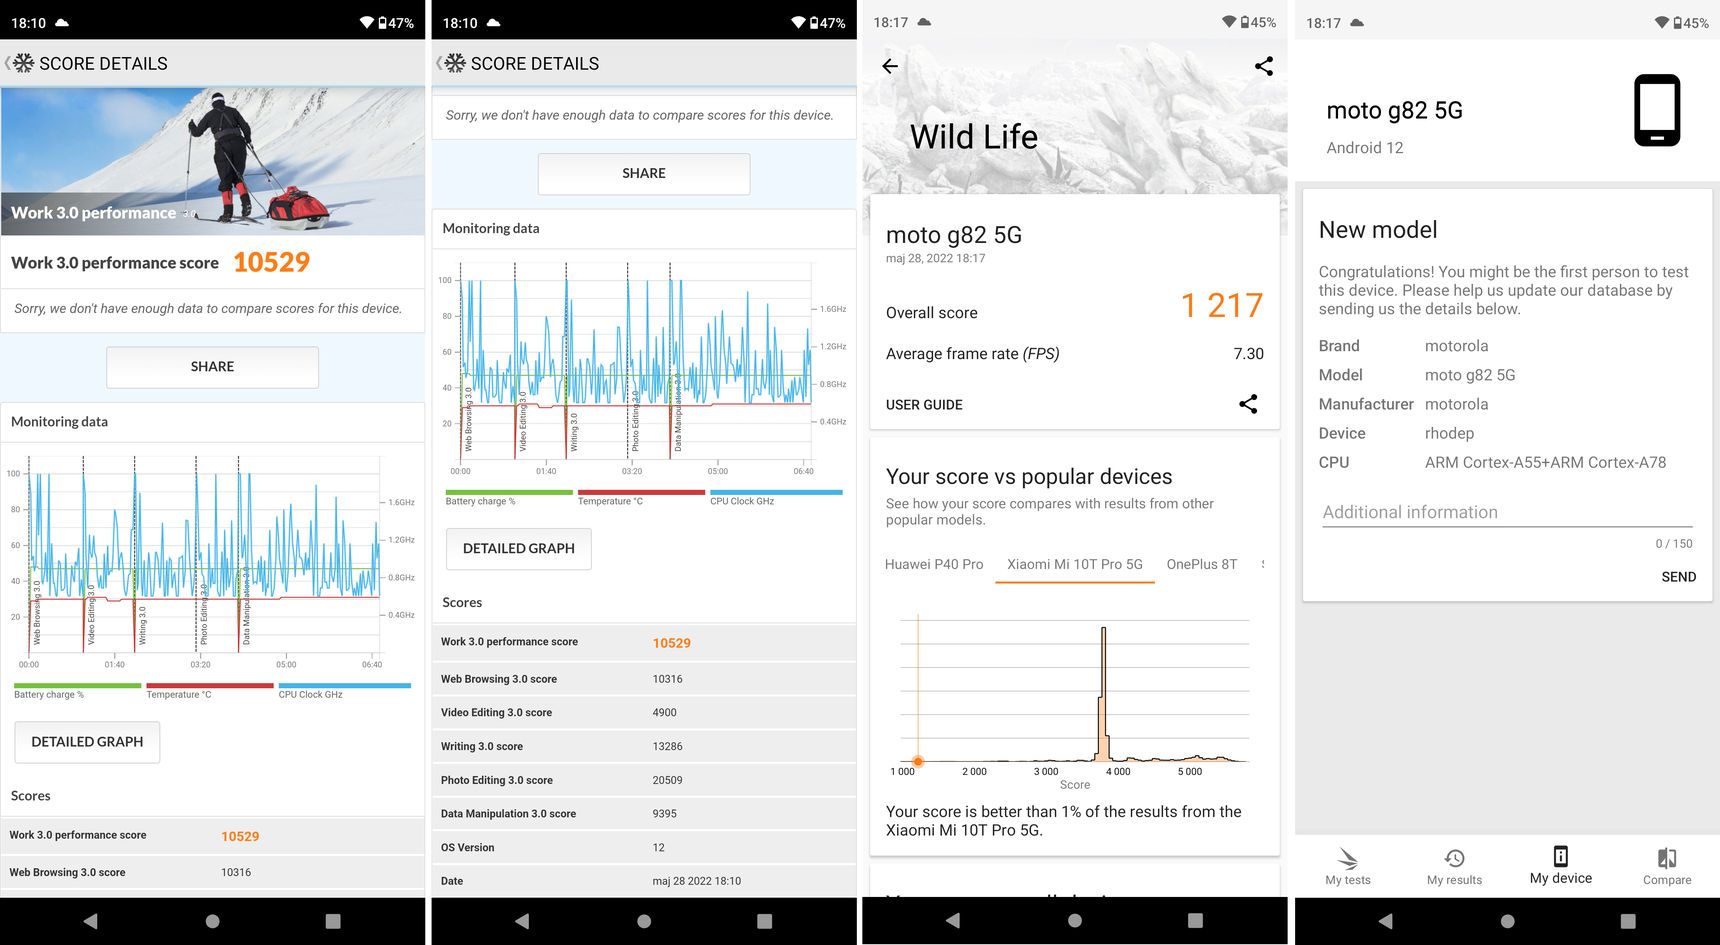Tap Android back button in first panel
1720x945 pixels.
[91, 921]
